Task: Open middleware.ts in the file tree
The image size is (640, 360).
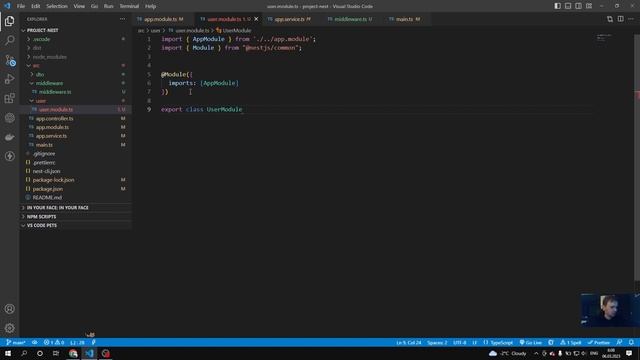Action: [76, 92]
